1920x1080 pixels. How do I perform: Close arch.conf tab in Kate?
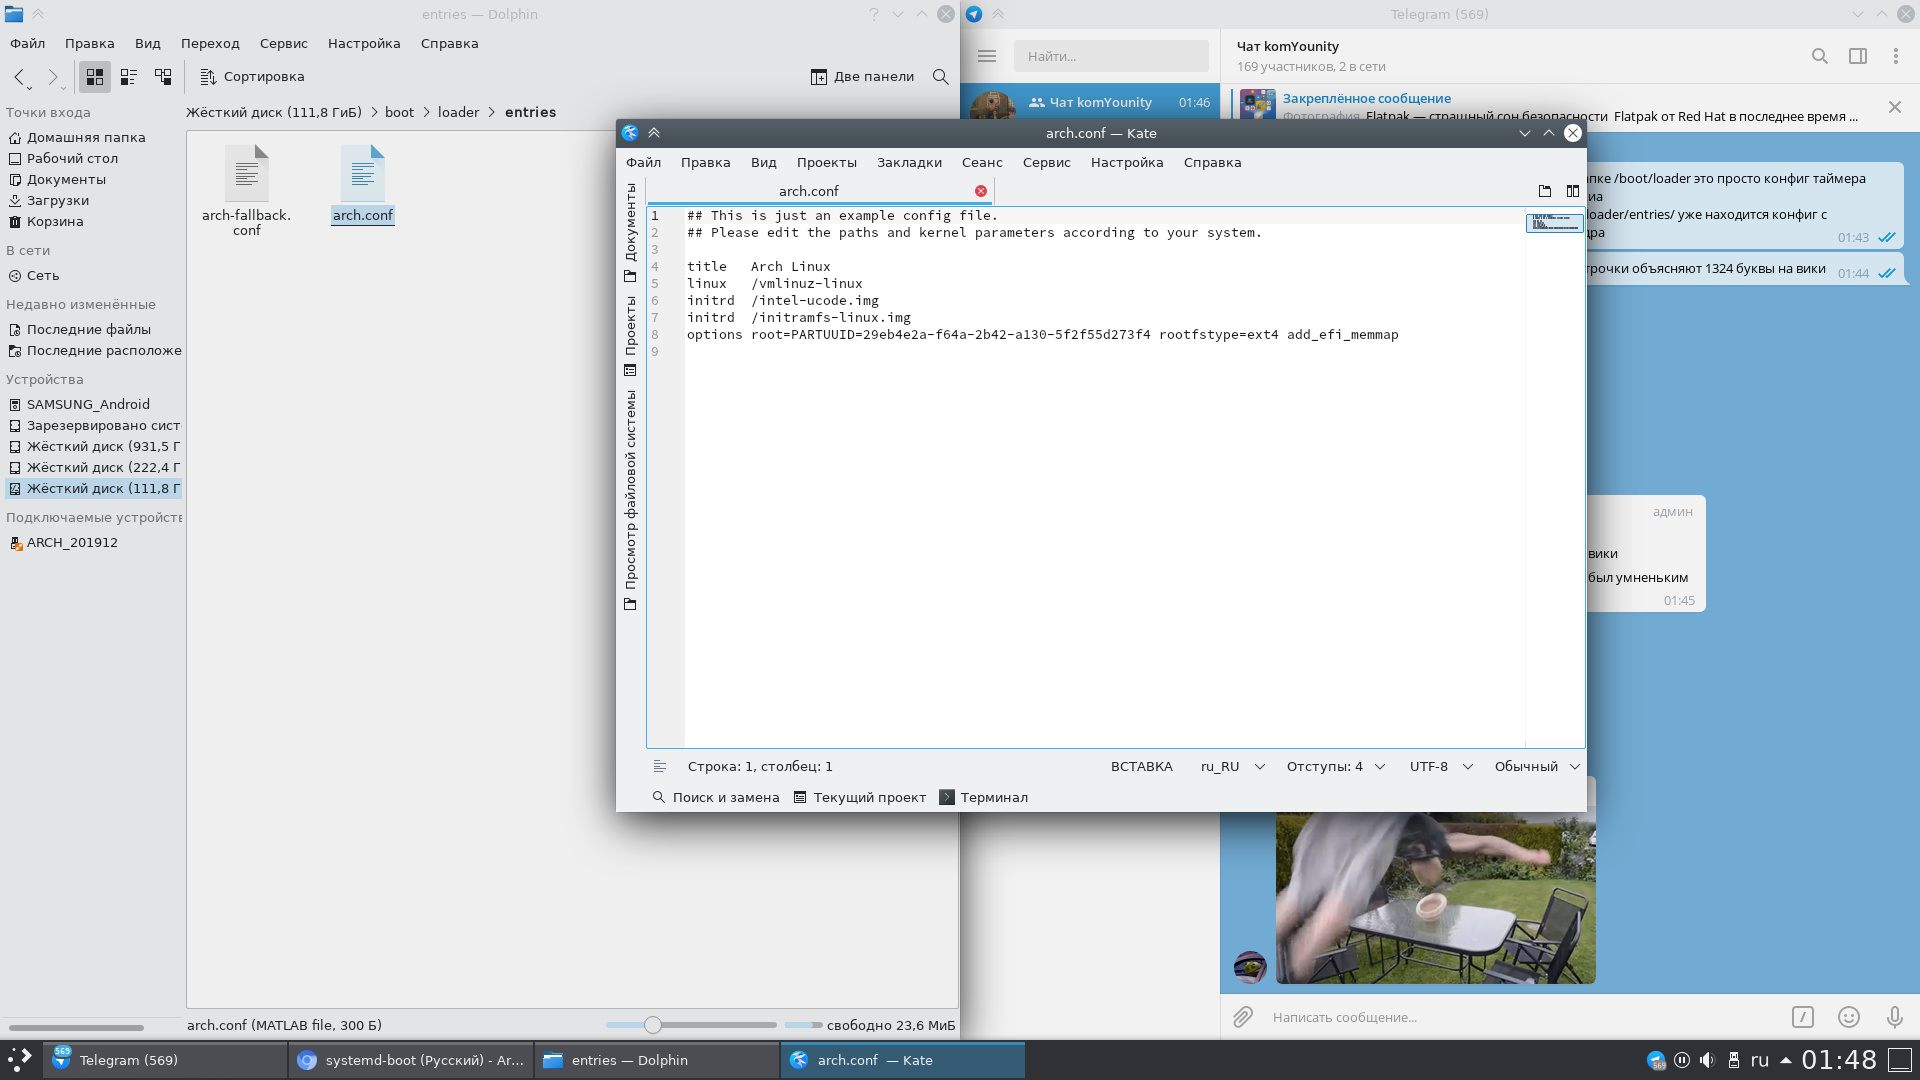point(981,191)
